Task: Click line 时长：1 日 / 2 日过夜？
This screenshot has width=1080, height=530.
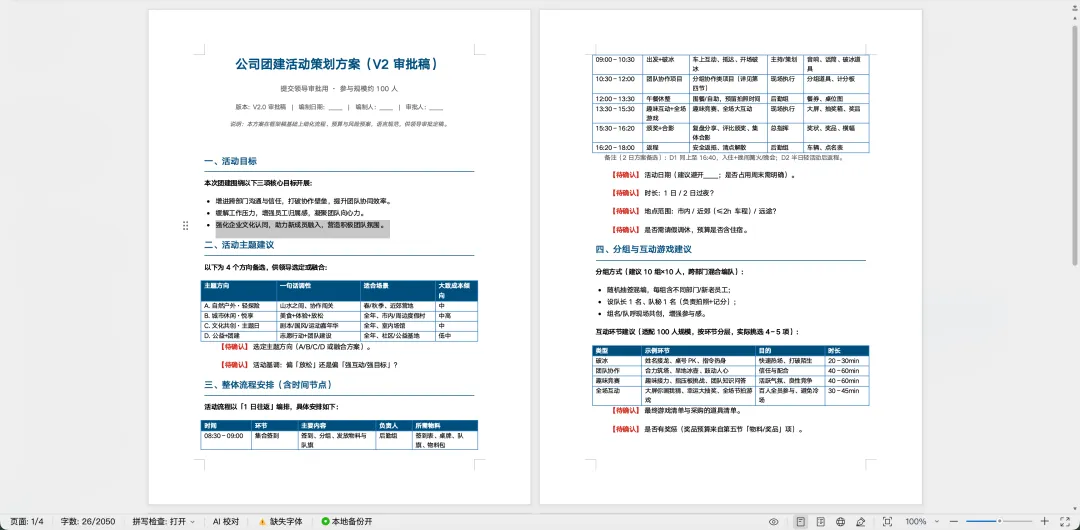Action: click(x=678, y=193)
